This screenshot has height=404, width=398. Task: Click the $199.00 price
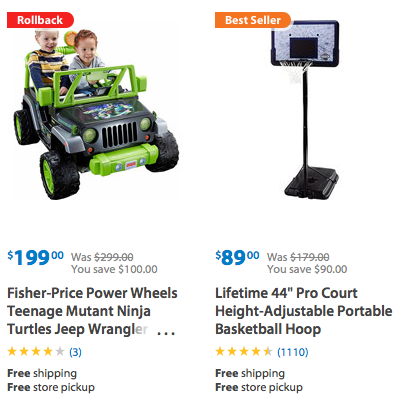35,258
